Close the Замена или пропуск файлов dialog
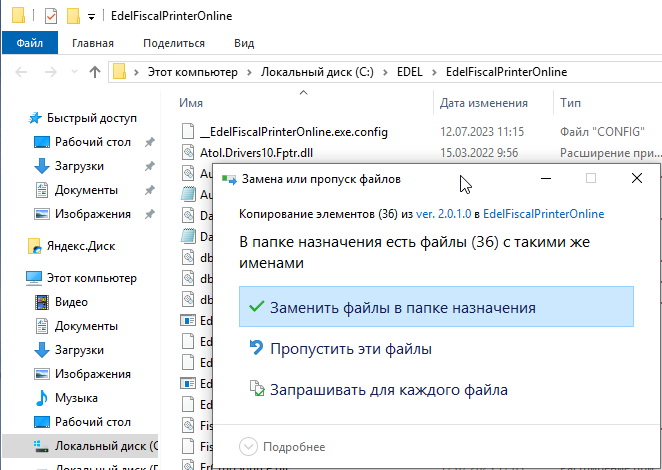The image size is (662, 470). pyautogui.click(x=637, y=178)
